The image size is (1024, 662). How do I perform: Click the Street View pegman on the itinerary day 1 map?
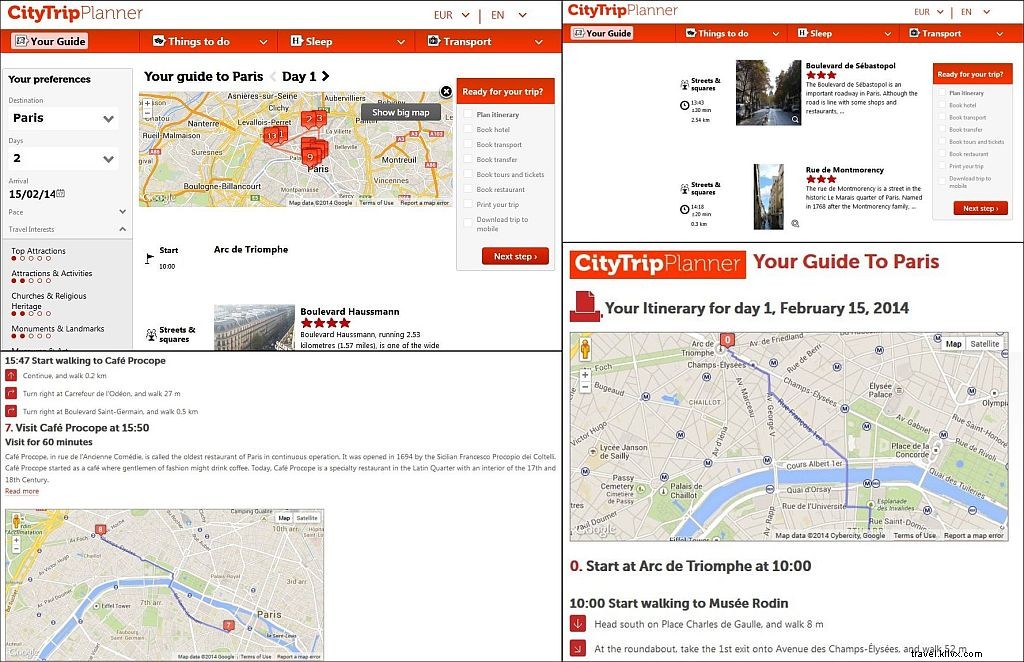(x=585, y=349)
